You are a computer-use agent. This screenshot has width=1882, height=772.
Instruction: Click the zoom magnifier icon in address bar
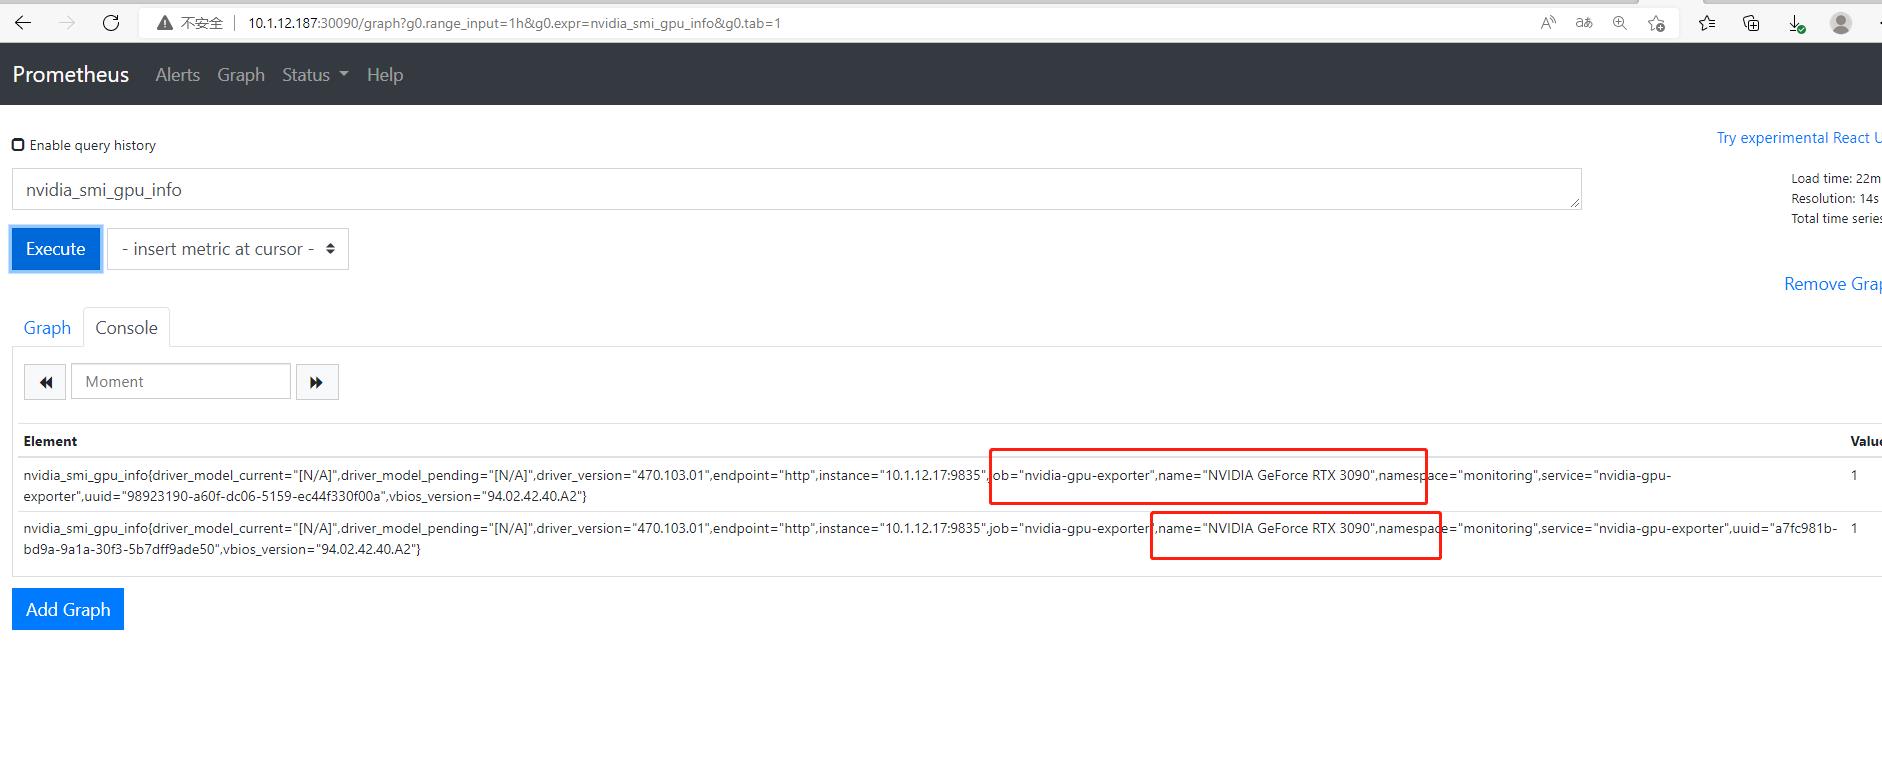click(1620, 23)
